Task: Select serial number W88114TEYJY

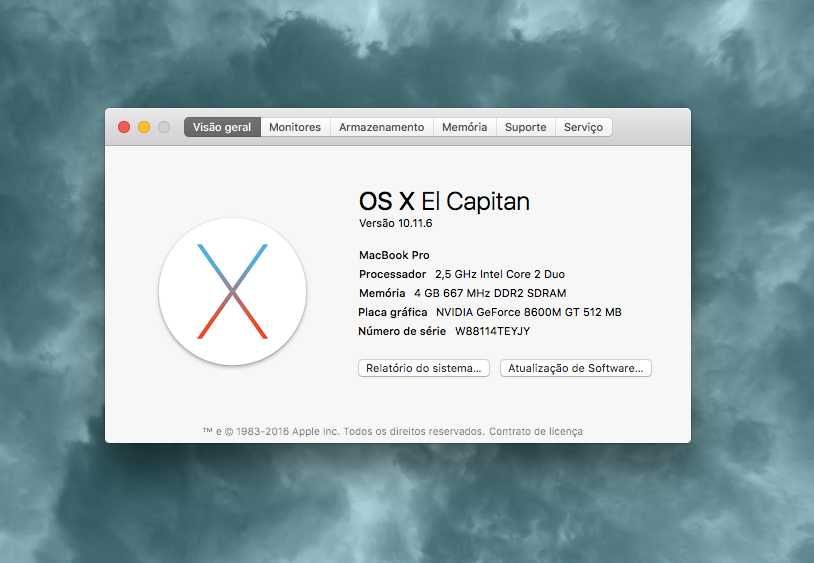Action: pos(493,331)
